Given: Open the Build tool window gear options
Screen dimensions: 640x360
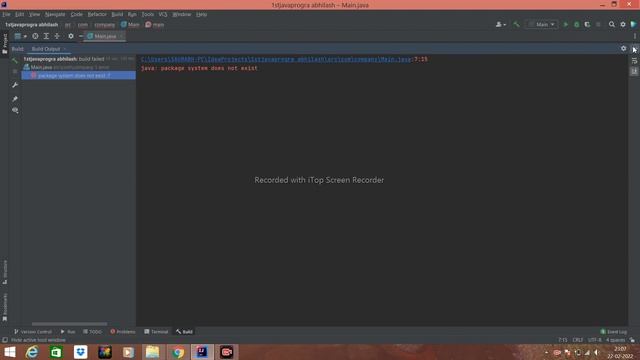Looking at the screenshot, I should pos(623,49).
